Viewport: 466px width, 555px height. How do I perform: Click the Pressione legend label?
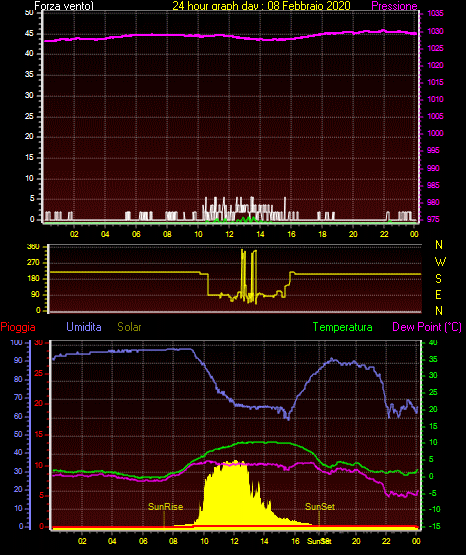tap(394, 6)
